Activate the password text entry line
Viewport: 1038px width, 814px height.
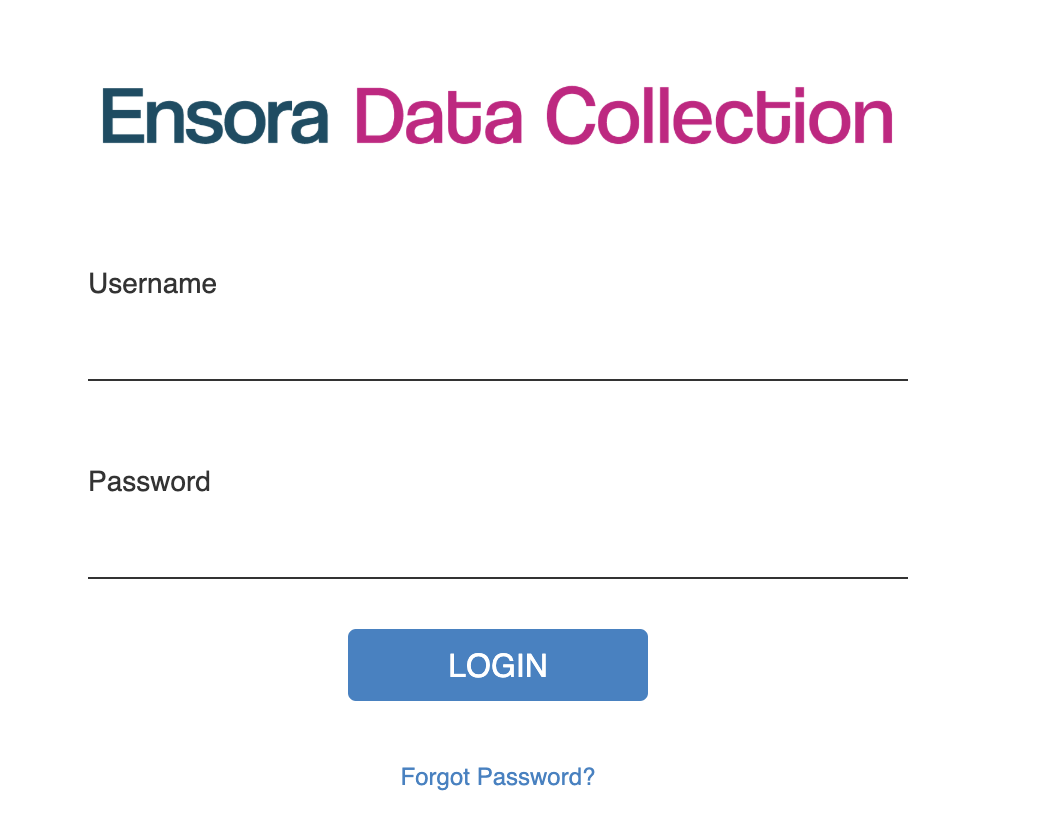pos(498,549)
